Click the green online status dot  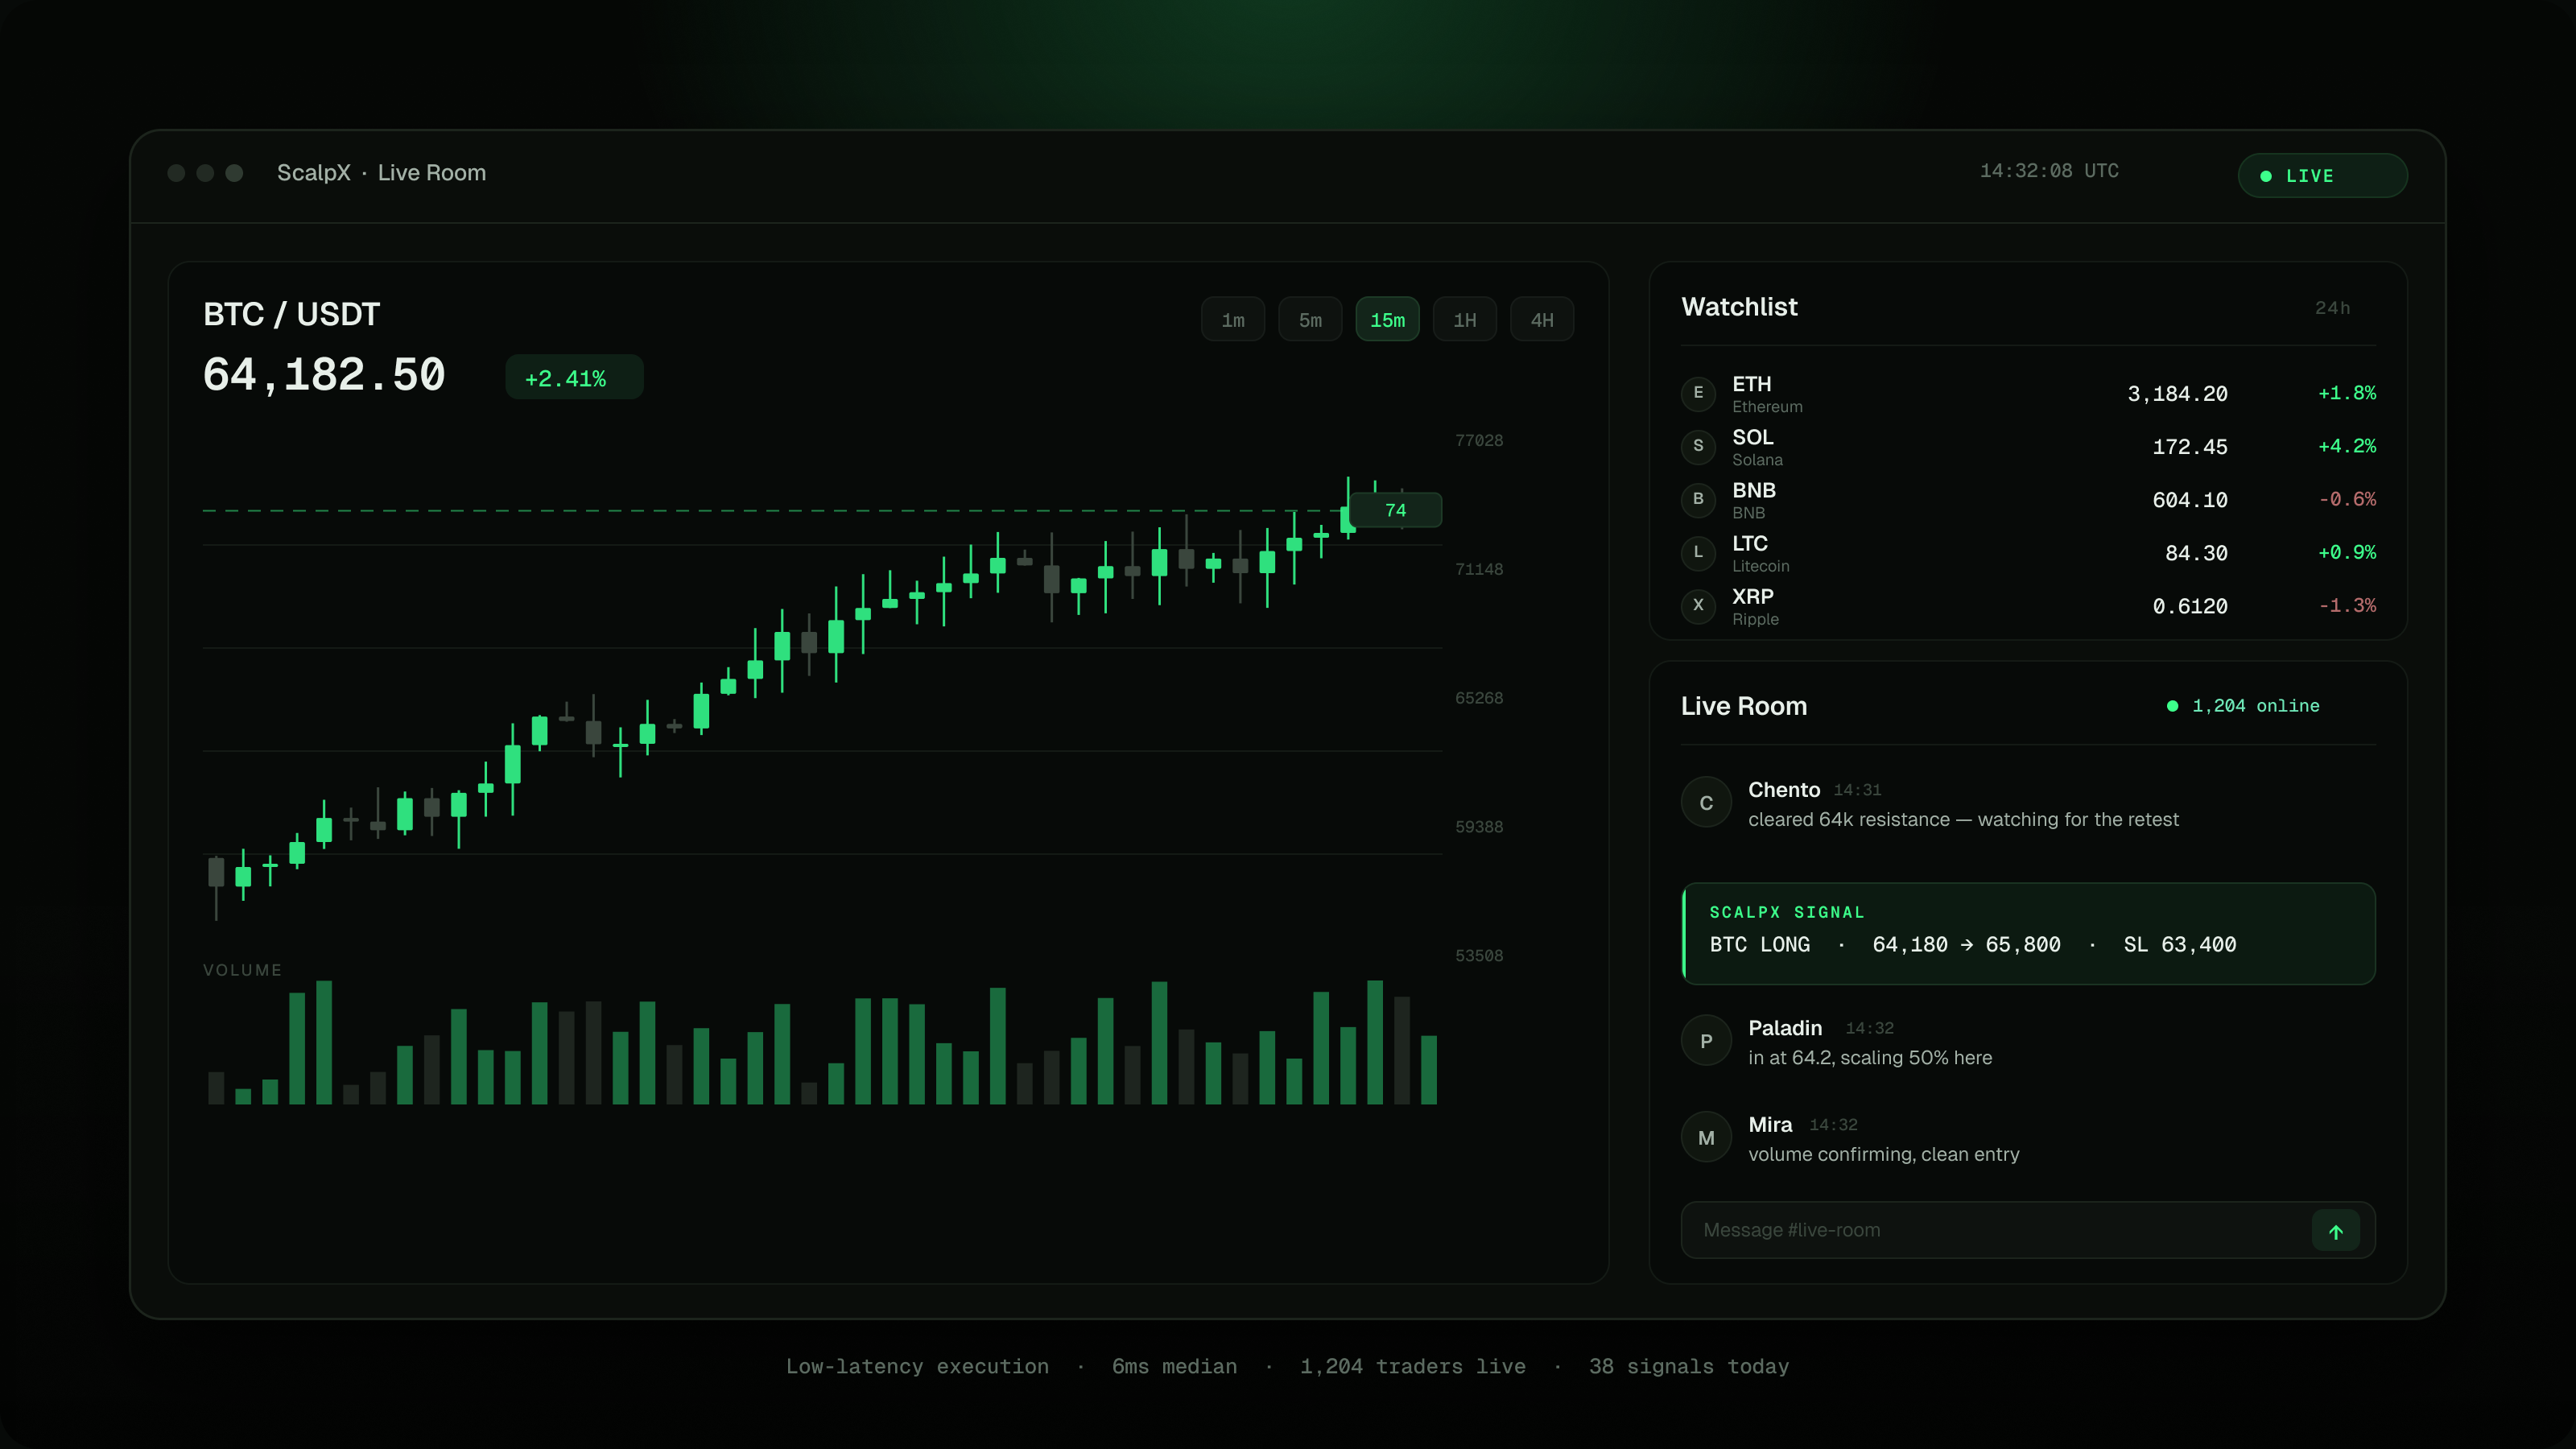coord(2172,706)
